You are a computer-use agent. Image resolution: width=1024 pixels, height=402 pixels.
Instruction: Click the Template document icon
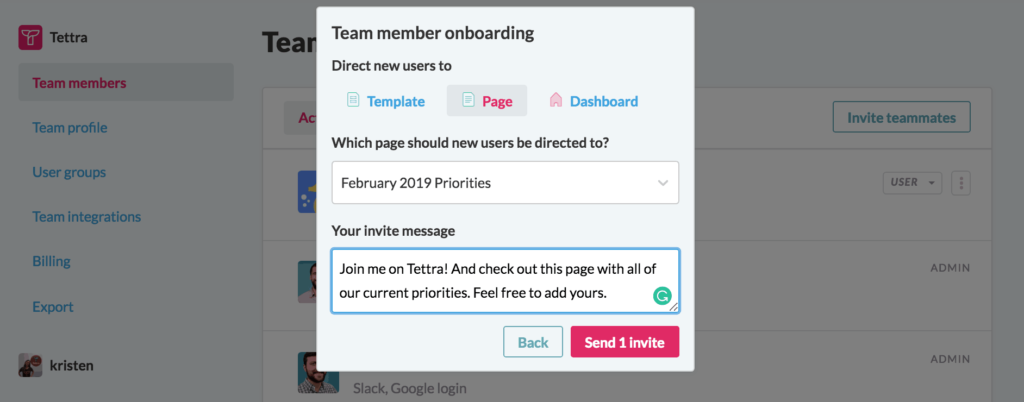[x=353, y=100]
